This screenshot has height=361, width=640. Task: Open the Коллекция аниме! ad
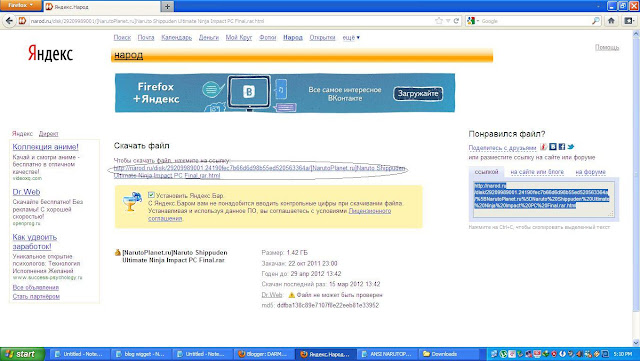(45, 147)
